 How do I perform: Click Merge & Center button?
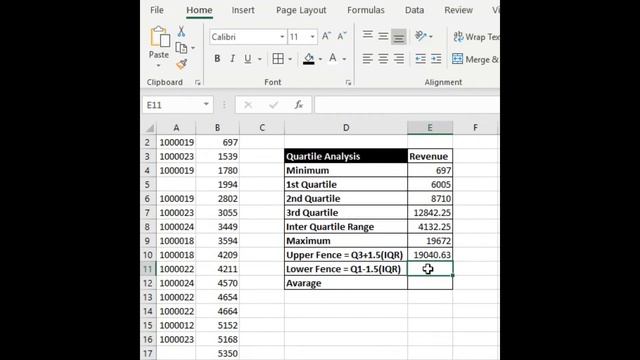(475, 59)
